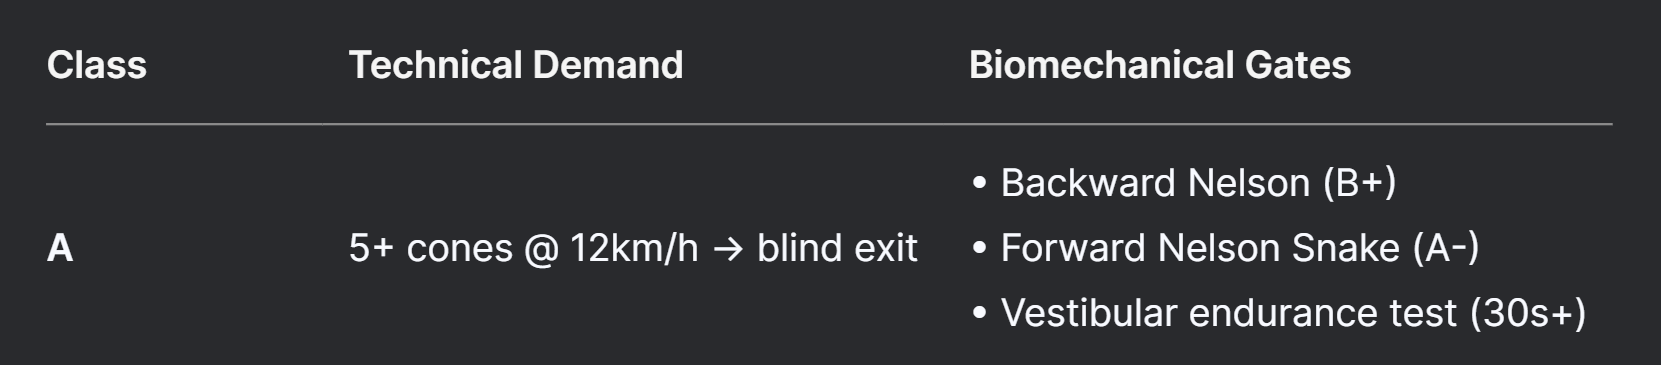
Task: Click the Biomechanical Gates column header
Action: tap(1160, 65)
